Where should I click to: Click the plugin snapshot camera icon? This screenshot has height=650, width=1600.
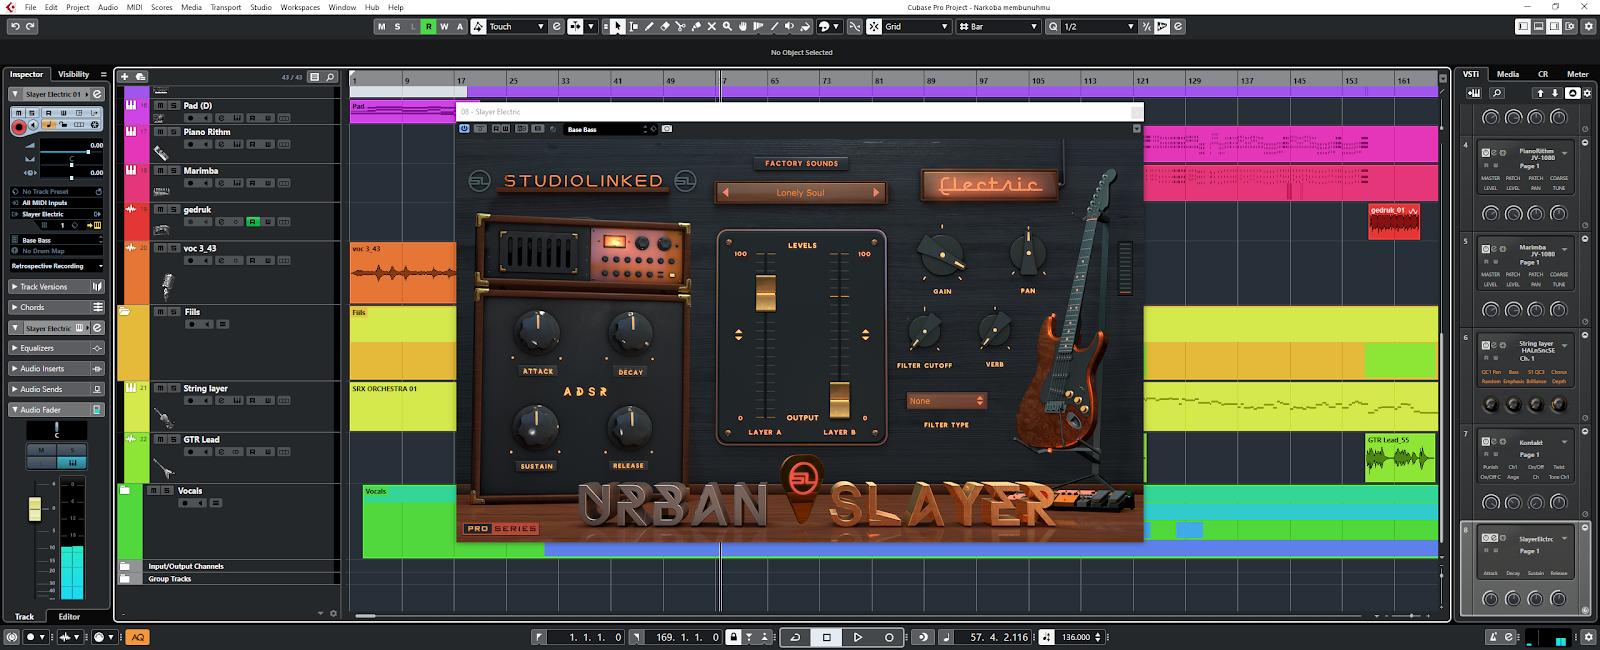(667, 129)
